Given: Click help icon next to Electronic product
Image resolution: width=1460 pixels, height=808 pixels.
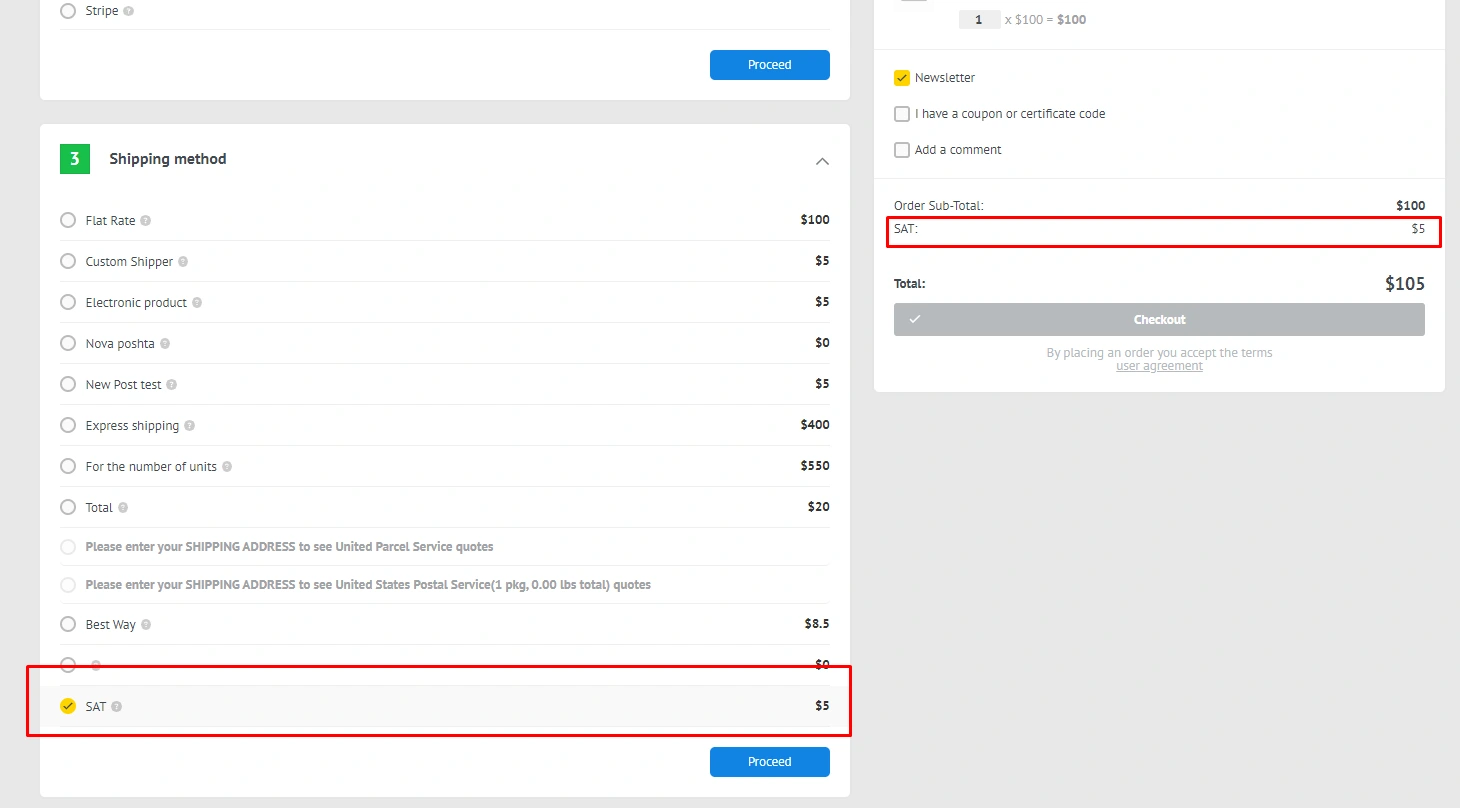Looking at the screenshot, I should coord(197,303).
